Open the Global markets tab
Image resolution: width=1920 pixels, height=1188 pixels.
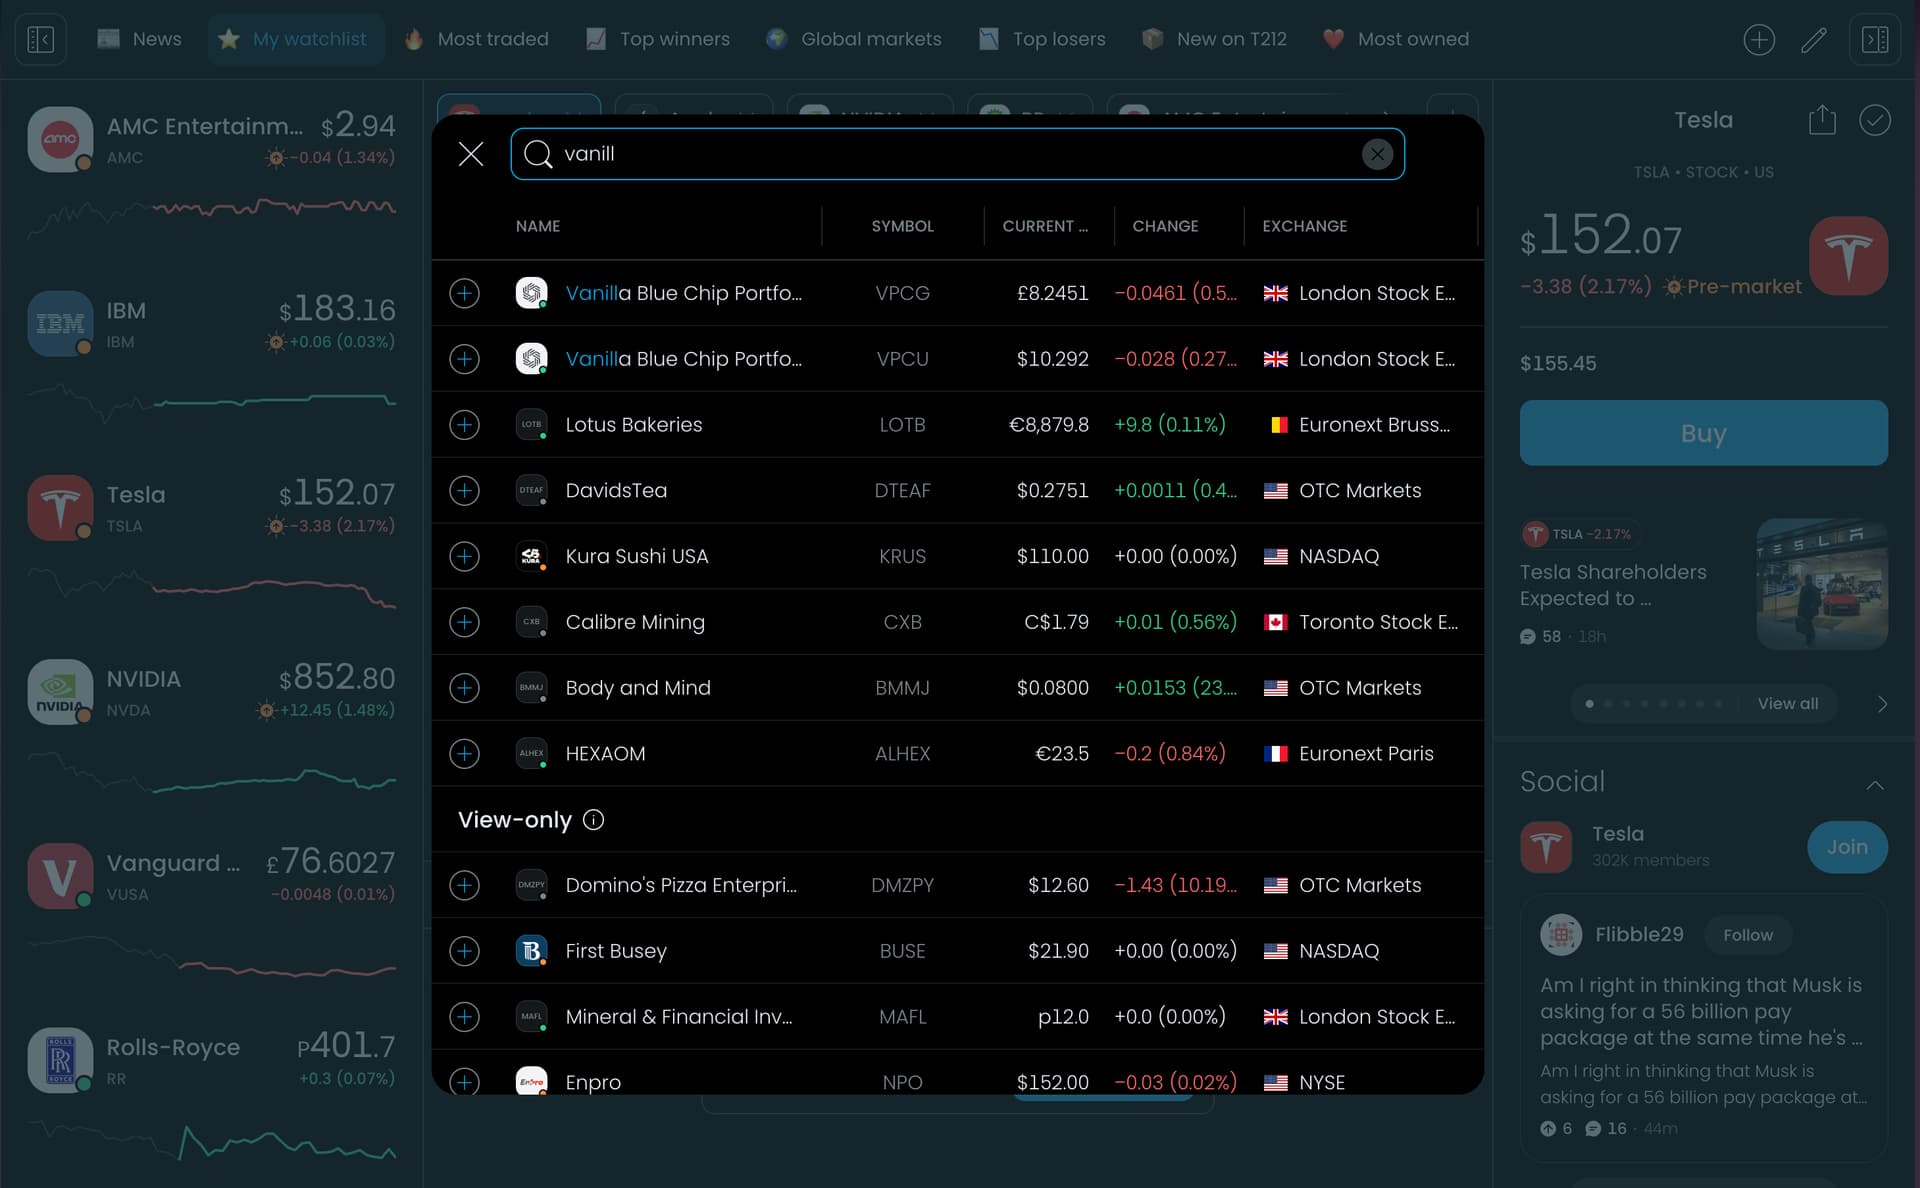(x=854, y=39)
